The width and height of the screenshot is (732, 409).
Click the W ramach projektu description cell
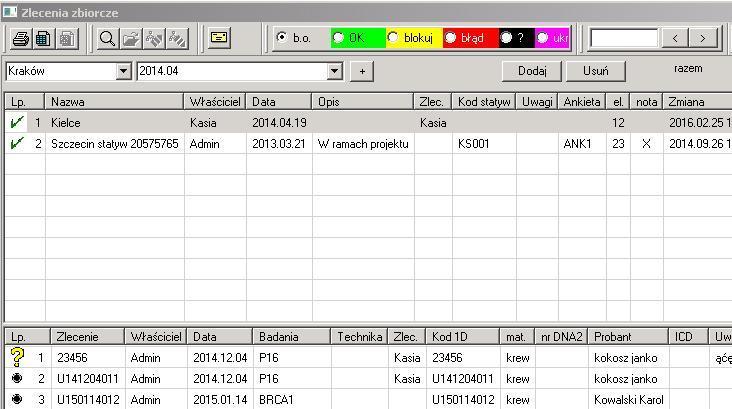[363, 143]
